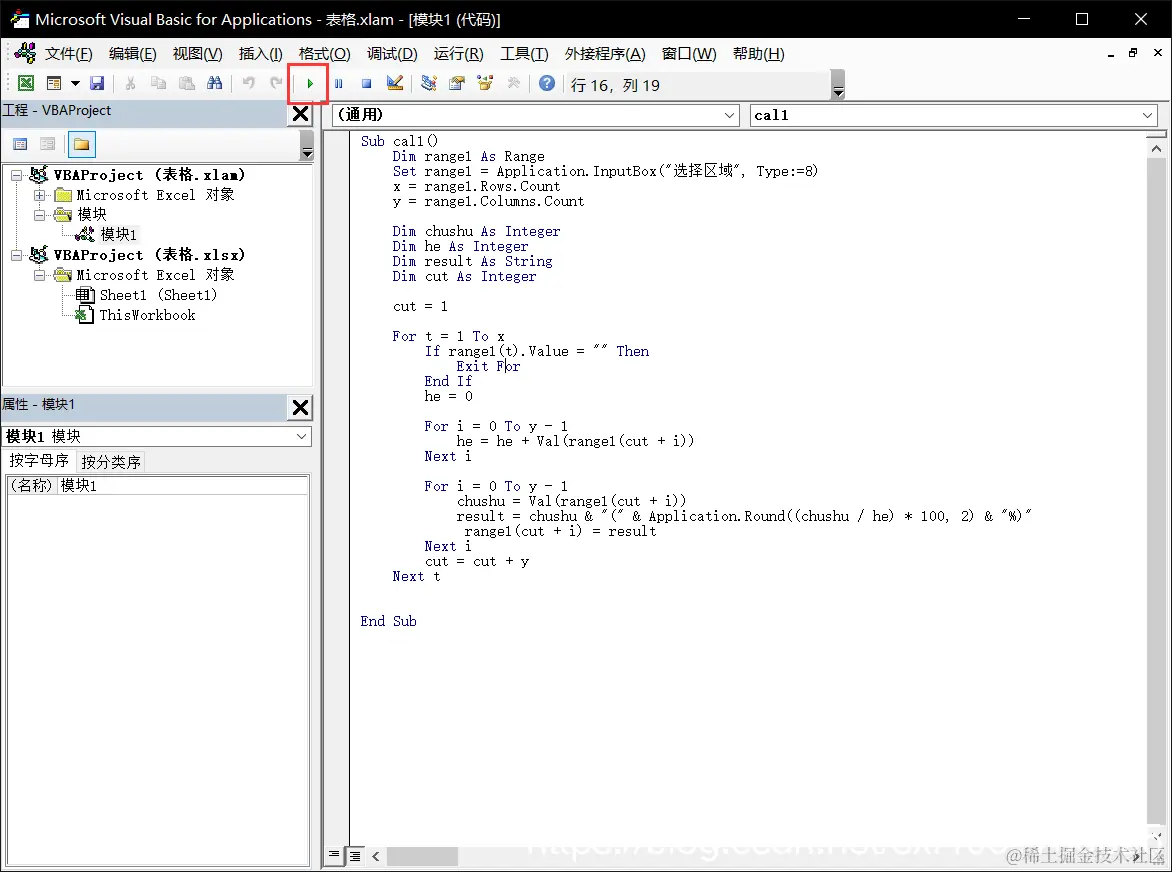Open the 调试(D) menu

coord(392,54)
